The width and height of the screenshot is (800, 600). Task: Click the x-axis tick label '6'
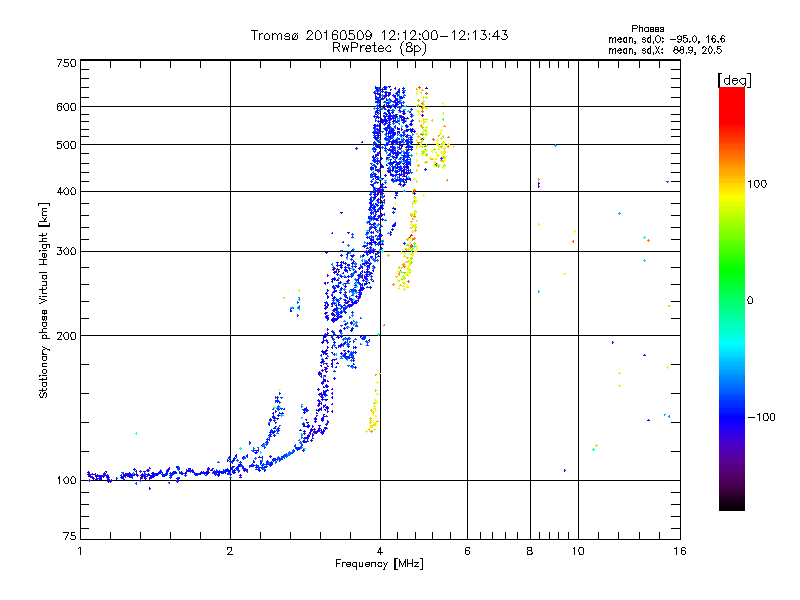coord(467,551)
